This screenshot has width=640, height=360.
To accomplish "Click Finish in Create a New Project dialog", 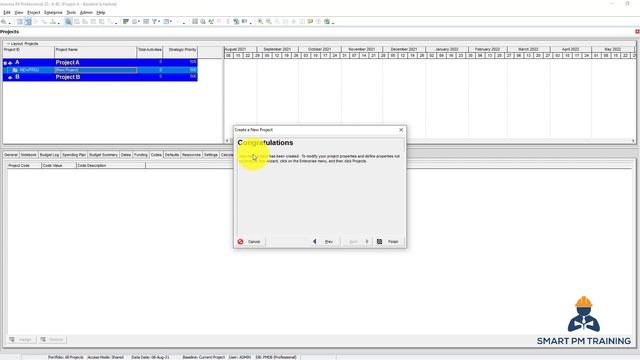I will coord(388,242).
